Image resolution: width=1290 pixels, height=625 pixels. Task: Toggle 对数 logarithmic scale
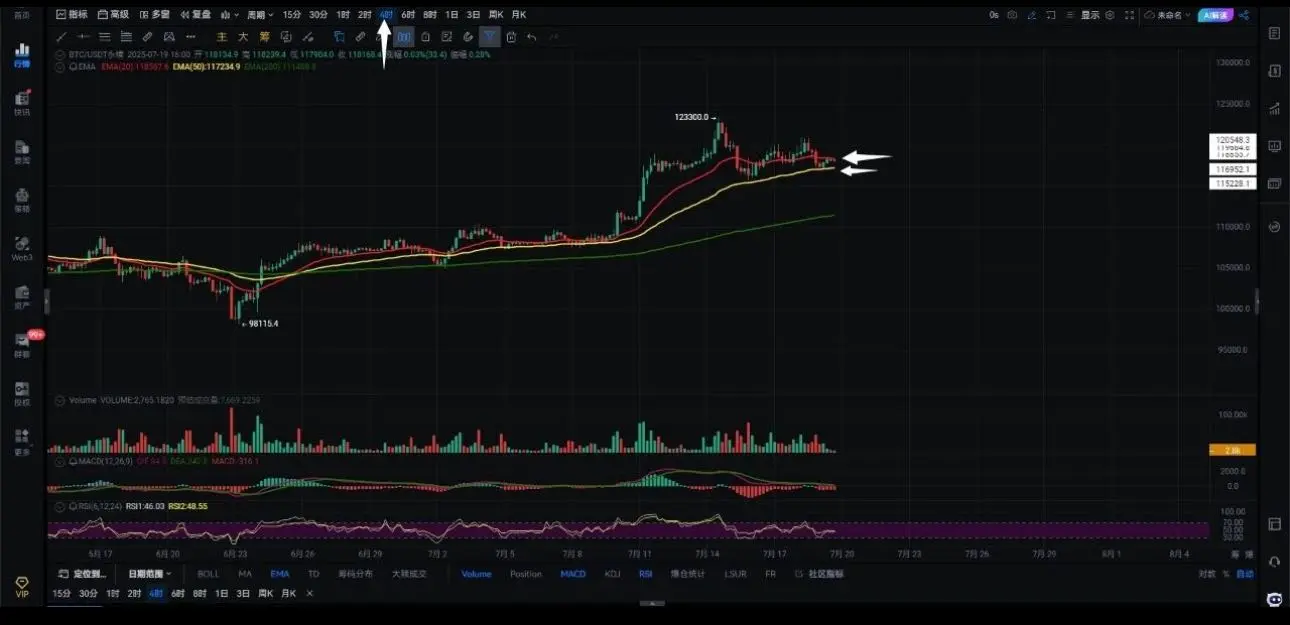tap(1207, 574)
